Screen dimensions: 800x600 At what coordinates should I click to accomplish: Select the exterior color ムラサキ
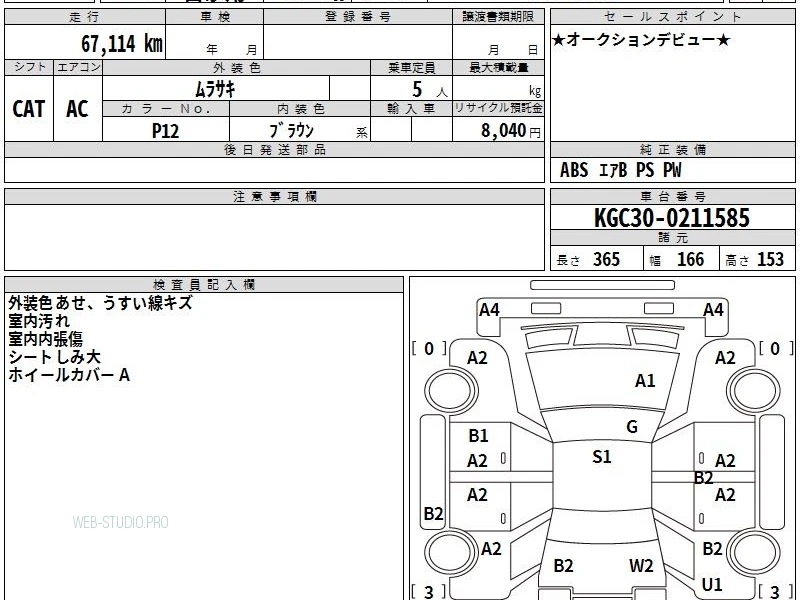click(216, 90)
